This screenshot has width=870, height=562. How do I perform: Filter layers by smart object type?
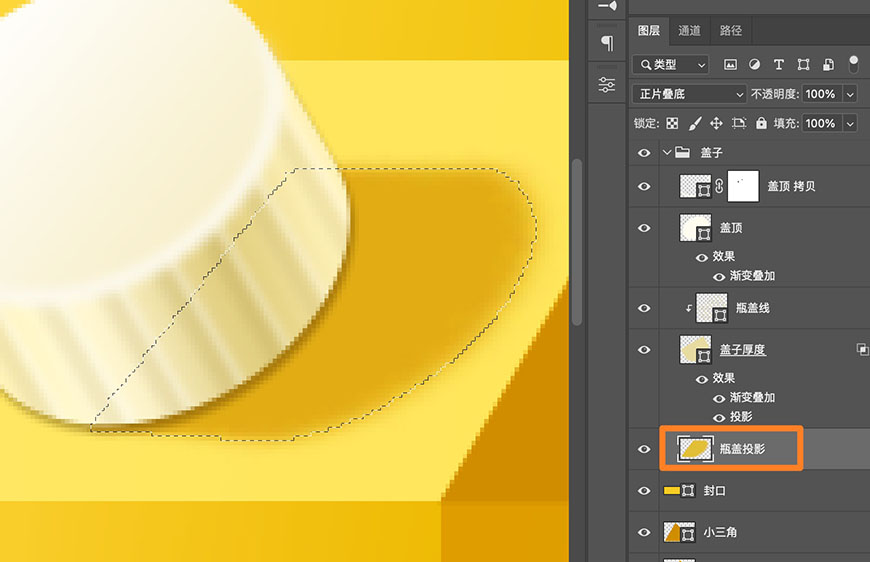(828, 64)
